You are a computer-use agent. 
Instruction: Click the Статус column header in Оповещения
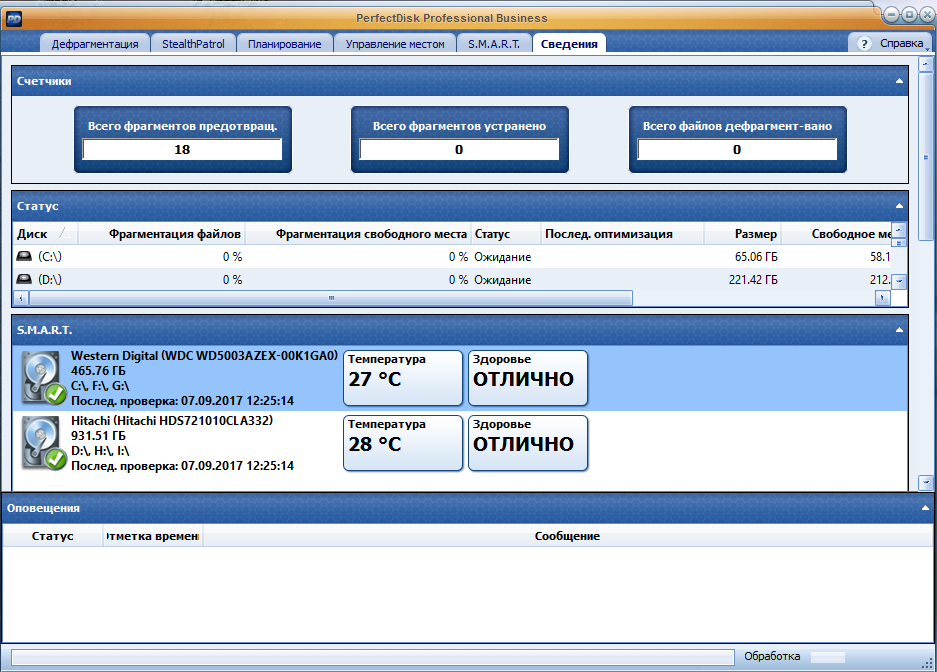(x=53, y=536)
